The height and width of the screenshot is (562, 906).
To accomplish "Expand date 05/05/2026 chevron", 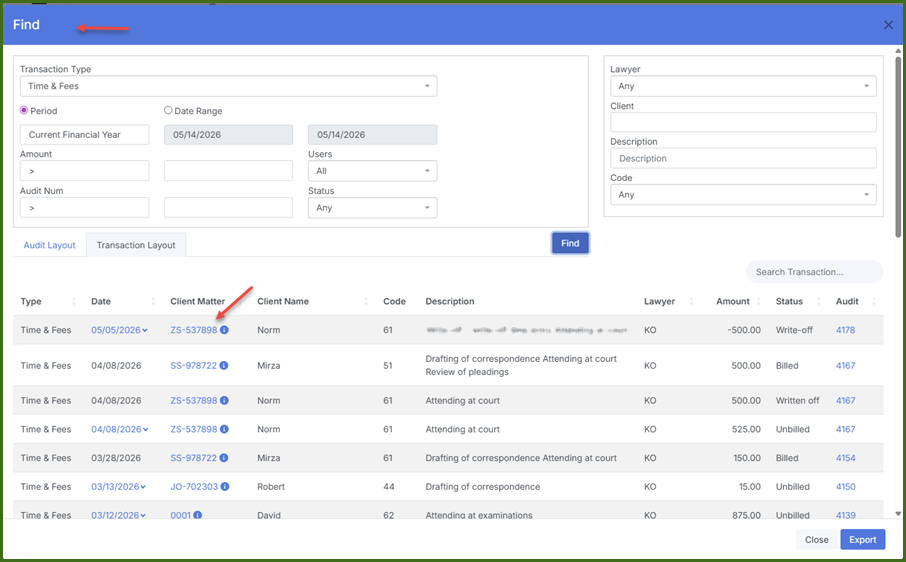I will pos(145,330).
